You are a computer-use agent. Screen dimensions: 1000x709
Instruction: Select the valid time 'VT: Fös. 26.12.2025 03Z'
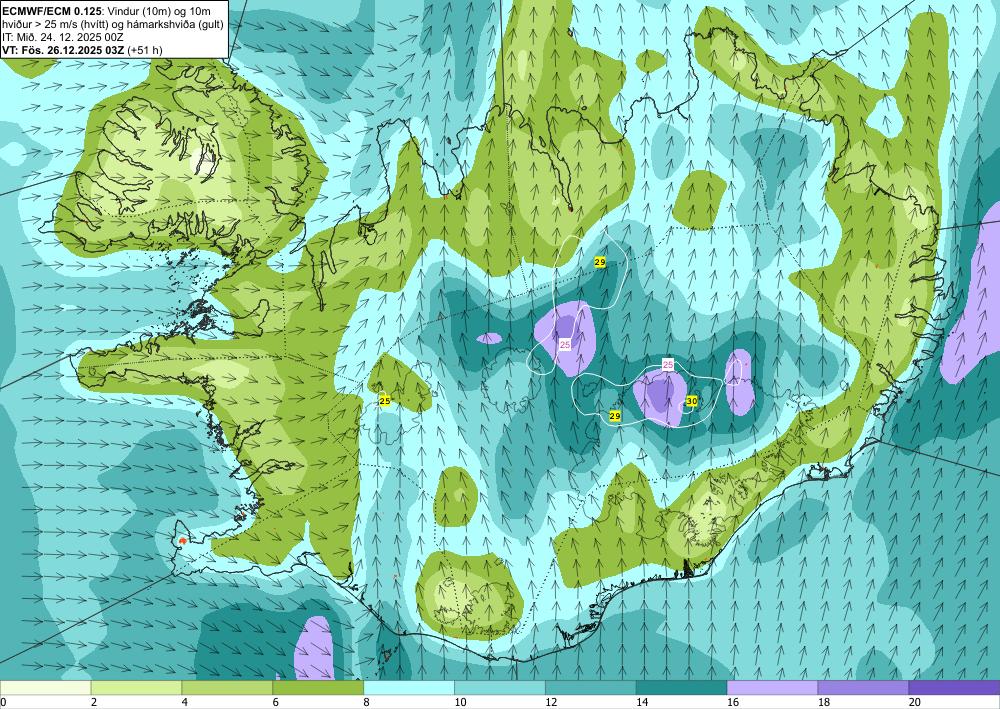pos(63,50)
